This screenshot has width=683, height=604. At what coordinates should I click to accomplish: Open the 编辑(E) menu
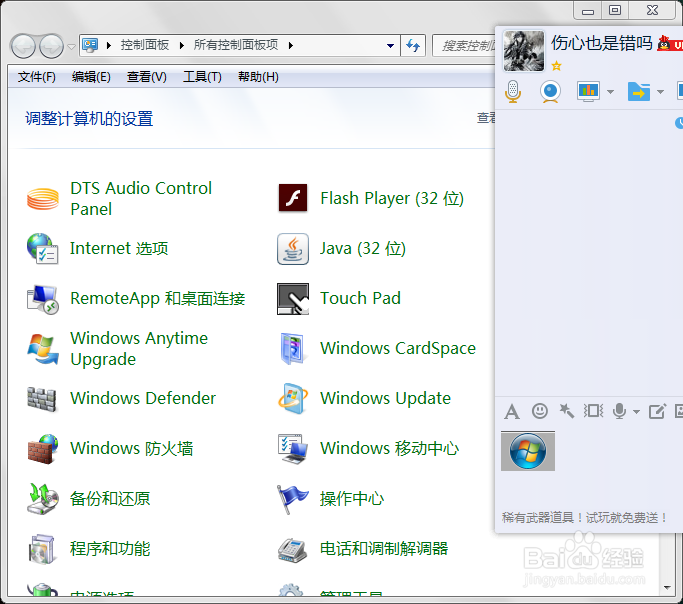point(91,77)
